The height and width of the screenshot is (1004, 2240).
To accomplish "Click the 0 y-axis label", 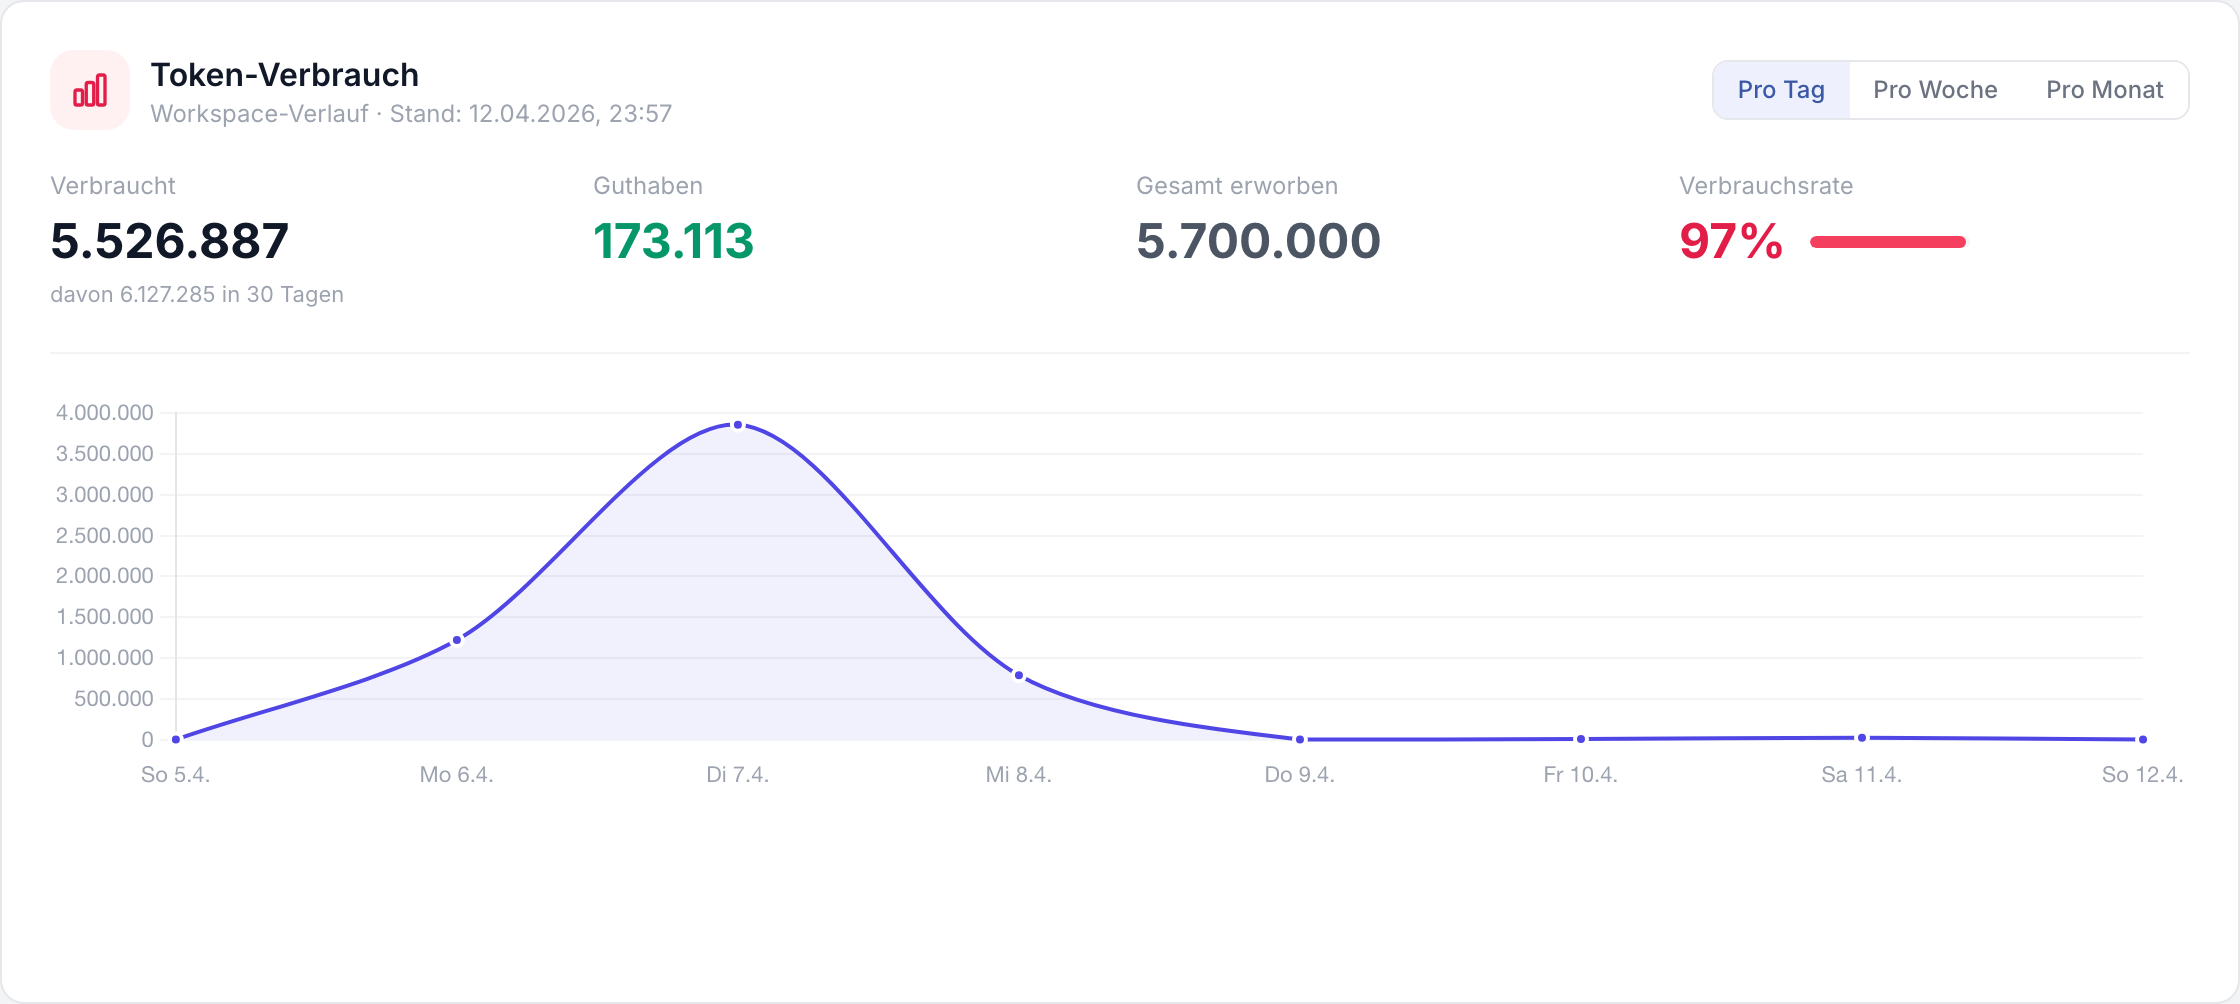I will [x=148, y=740].
